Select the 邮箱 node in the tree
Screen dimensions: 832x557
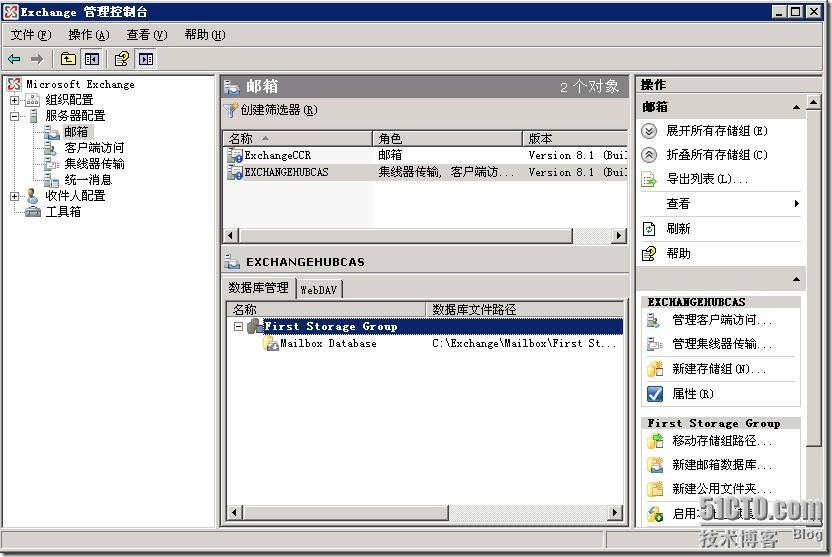tap(76, 132)
